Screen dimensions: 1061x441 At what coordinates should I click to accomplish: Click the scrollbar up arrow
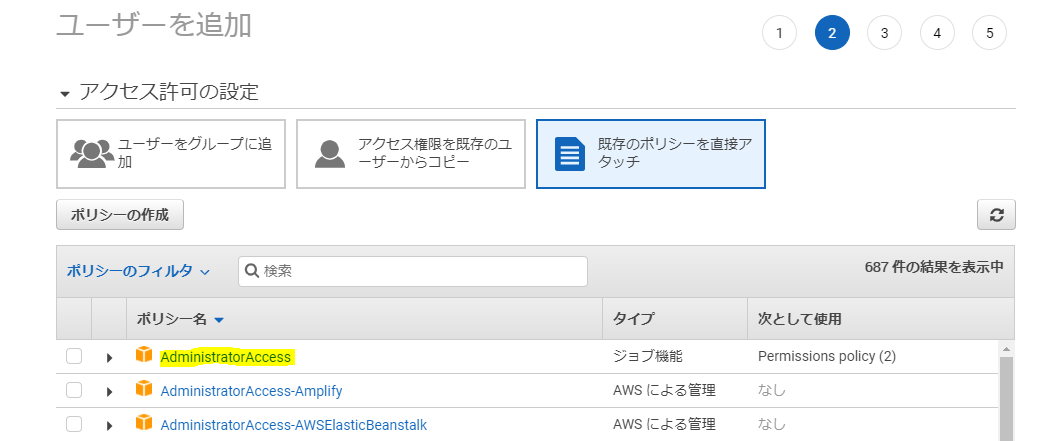pyautogui.click(x=1006, y=349)
